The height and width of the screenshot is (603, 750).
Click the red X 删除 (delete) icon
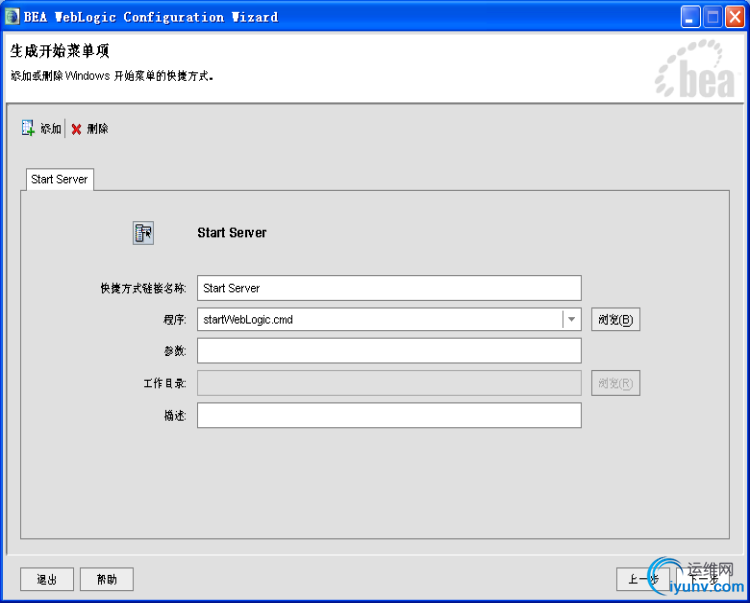(77, 129)
